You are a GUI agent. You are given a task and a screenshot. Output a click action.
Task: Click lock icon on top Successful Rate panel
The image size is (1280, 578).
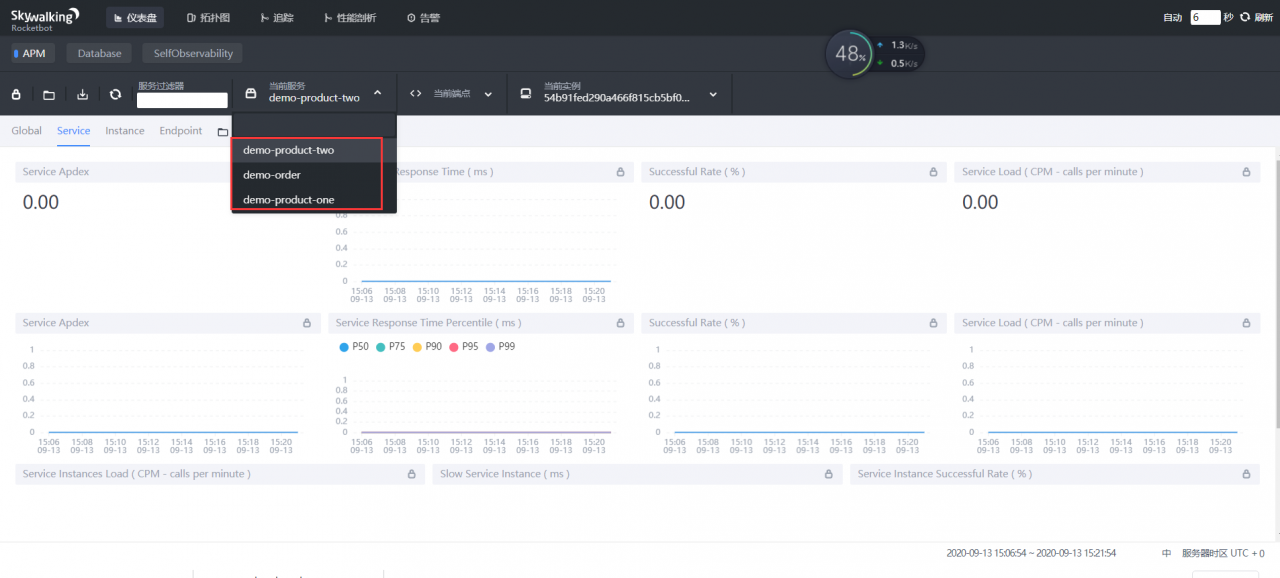[x=933, y=172]
